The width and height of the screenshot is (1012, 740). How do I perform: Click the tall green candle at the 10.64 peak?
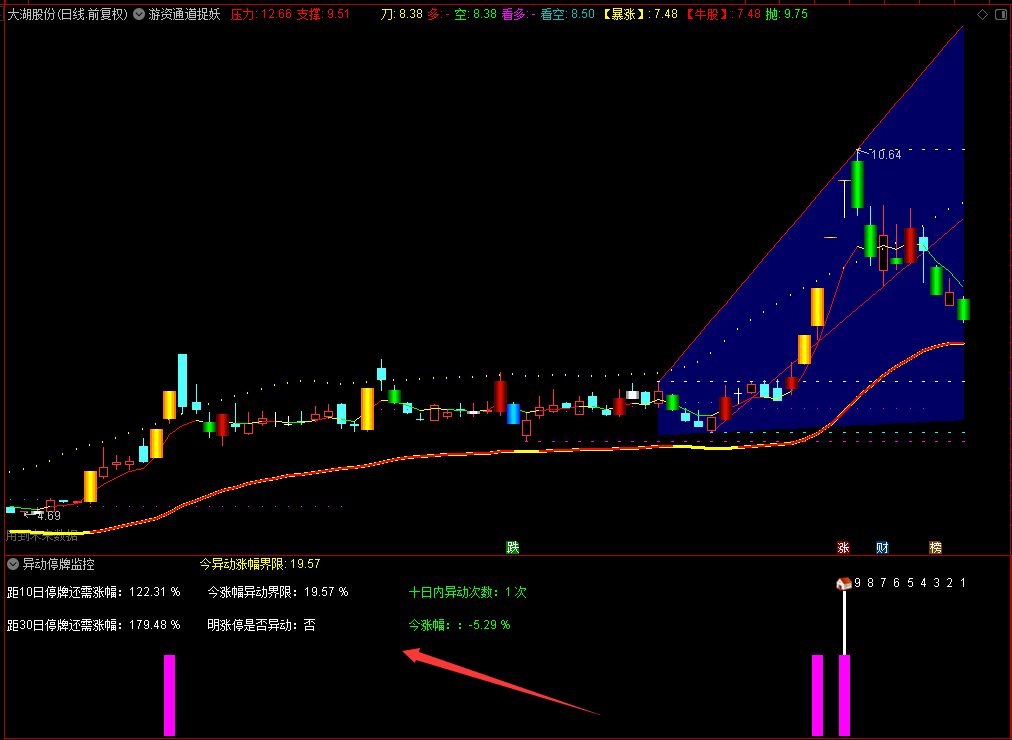coord(857,184)
